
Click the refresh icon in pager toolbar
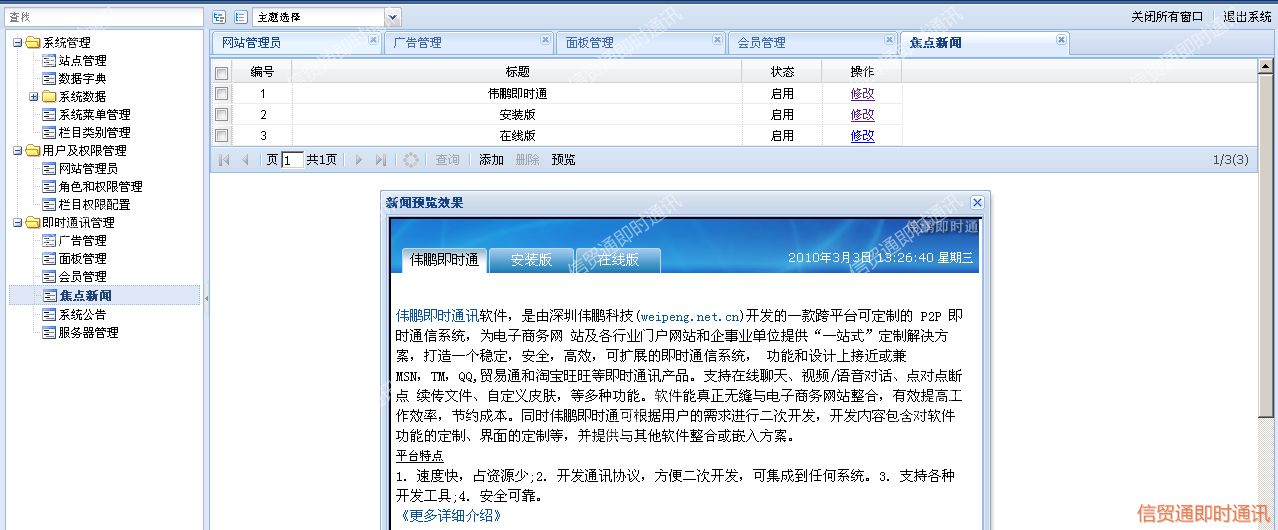pyautogui.click(x=410, y=160)
